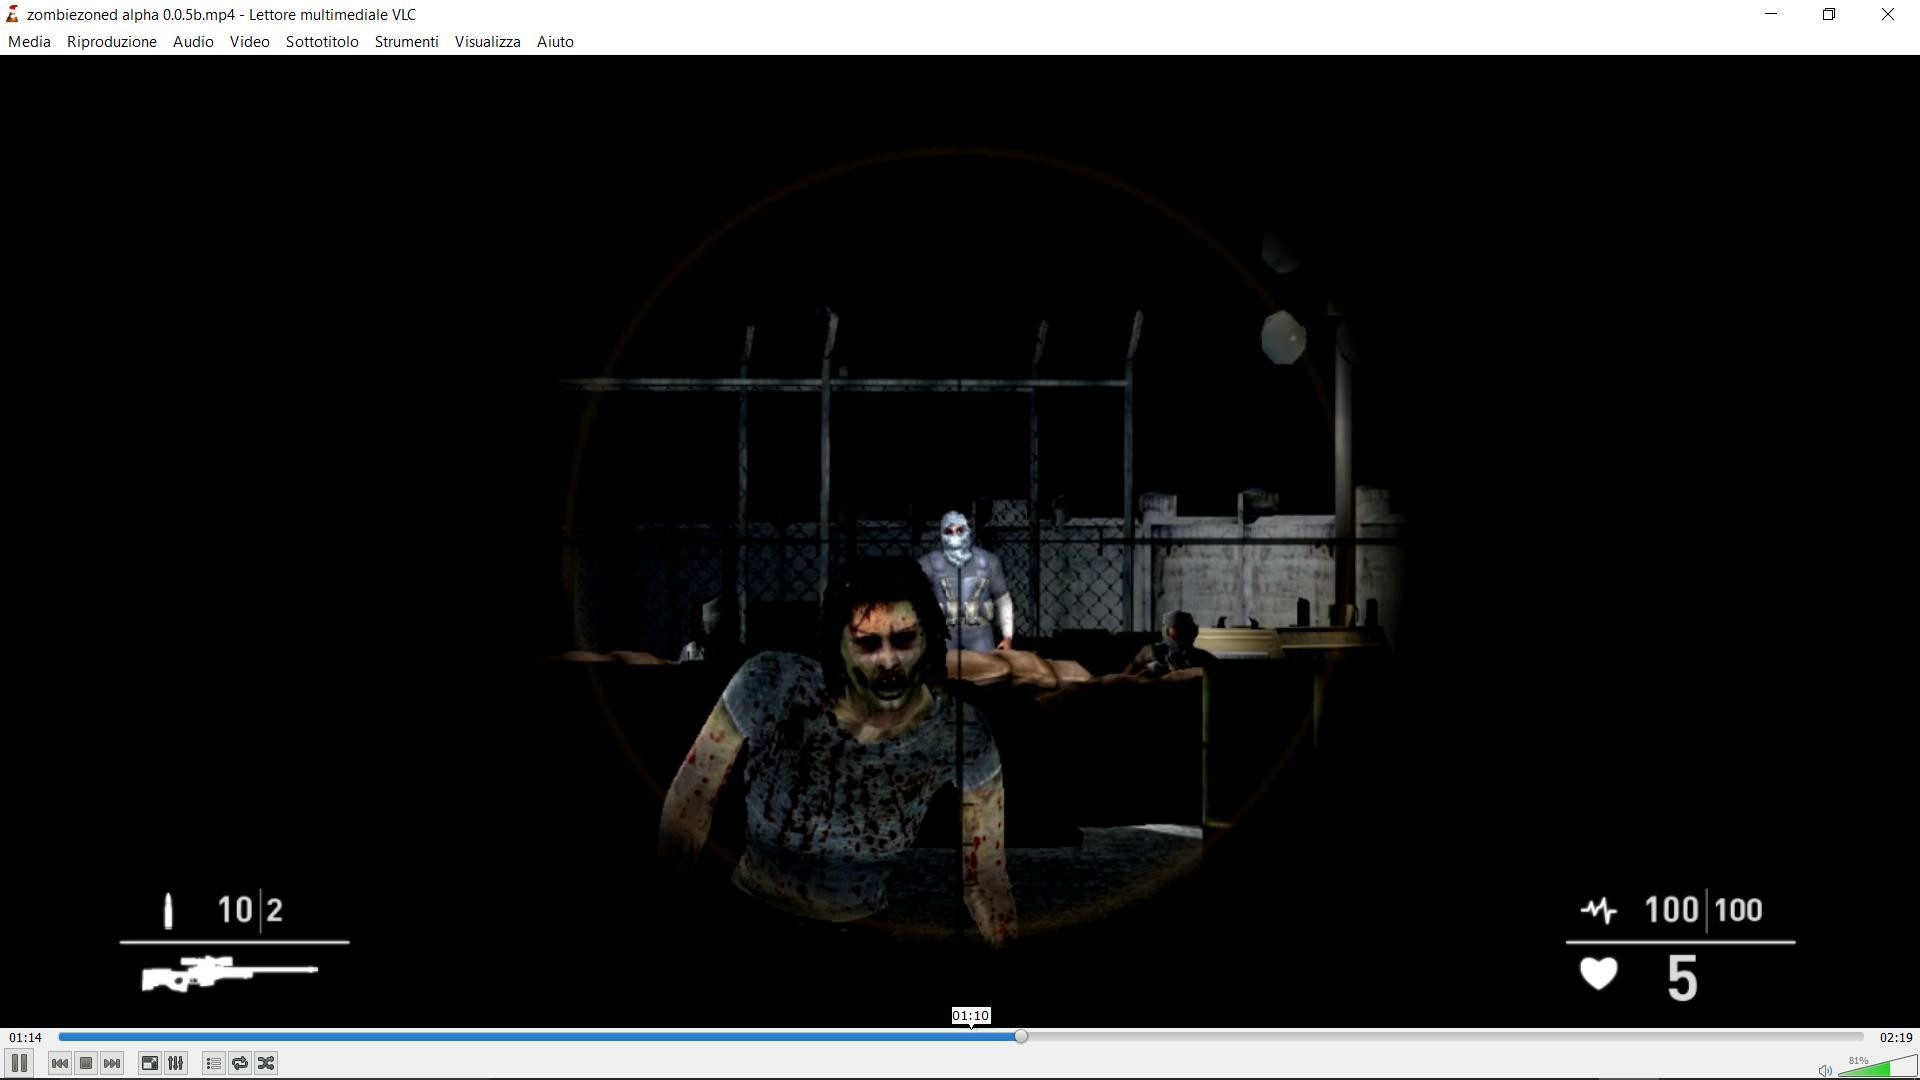Close the VLC window

[1887, 14]
